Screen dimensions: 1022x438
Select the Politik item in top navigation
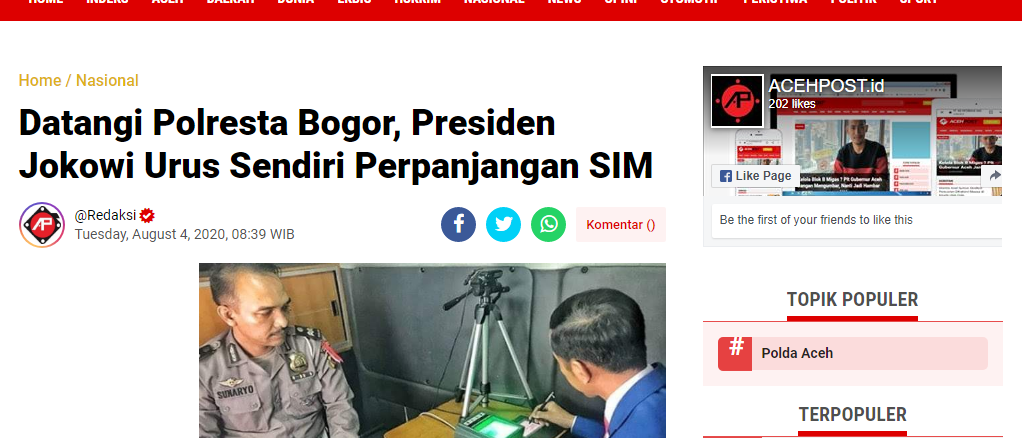853,3
